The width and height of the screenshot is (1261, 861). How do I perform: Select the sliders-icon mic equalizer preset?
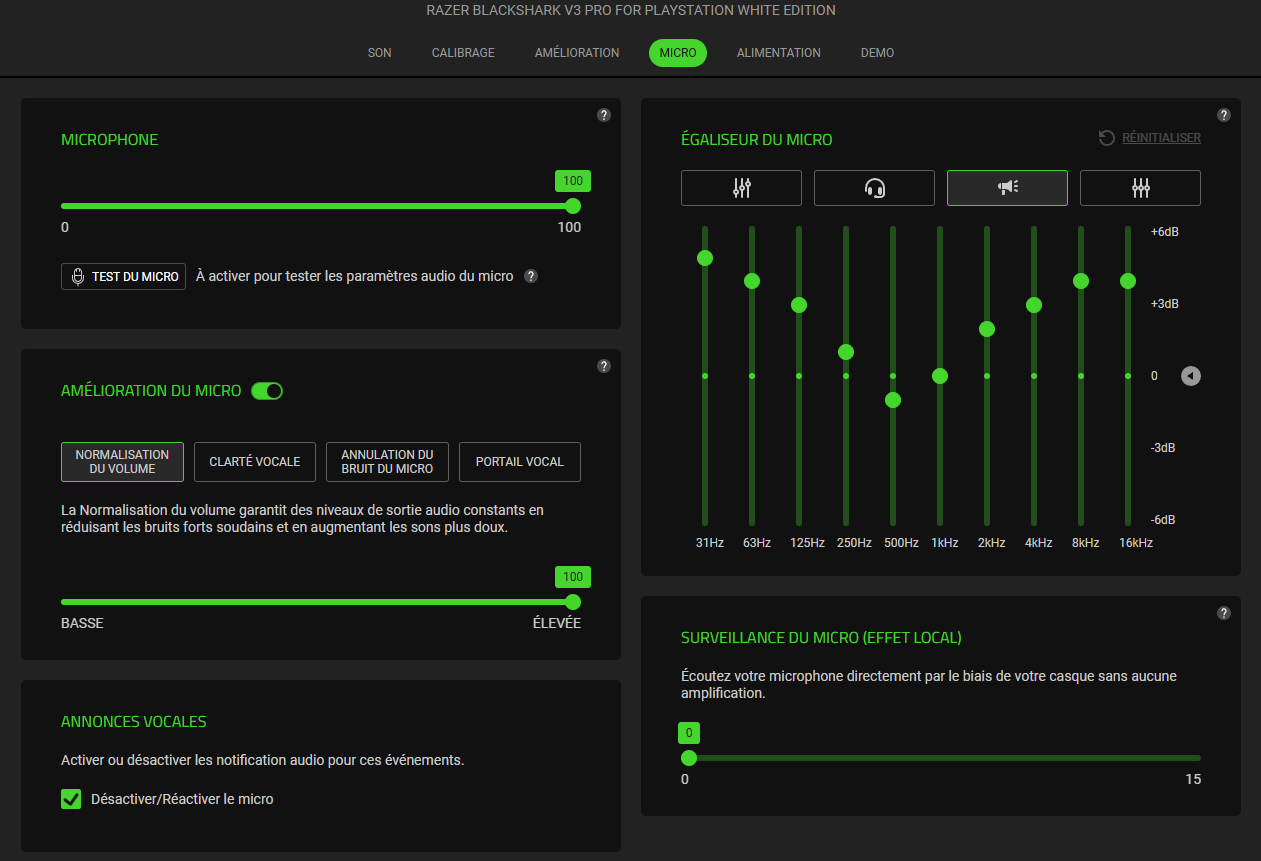tap(741, 188)
